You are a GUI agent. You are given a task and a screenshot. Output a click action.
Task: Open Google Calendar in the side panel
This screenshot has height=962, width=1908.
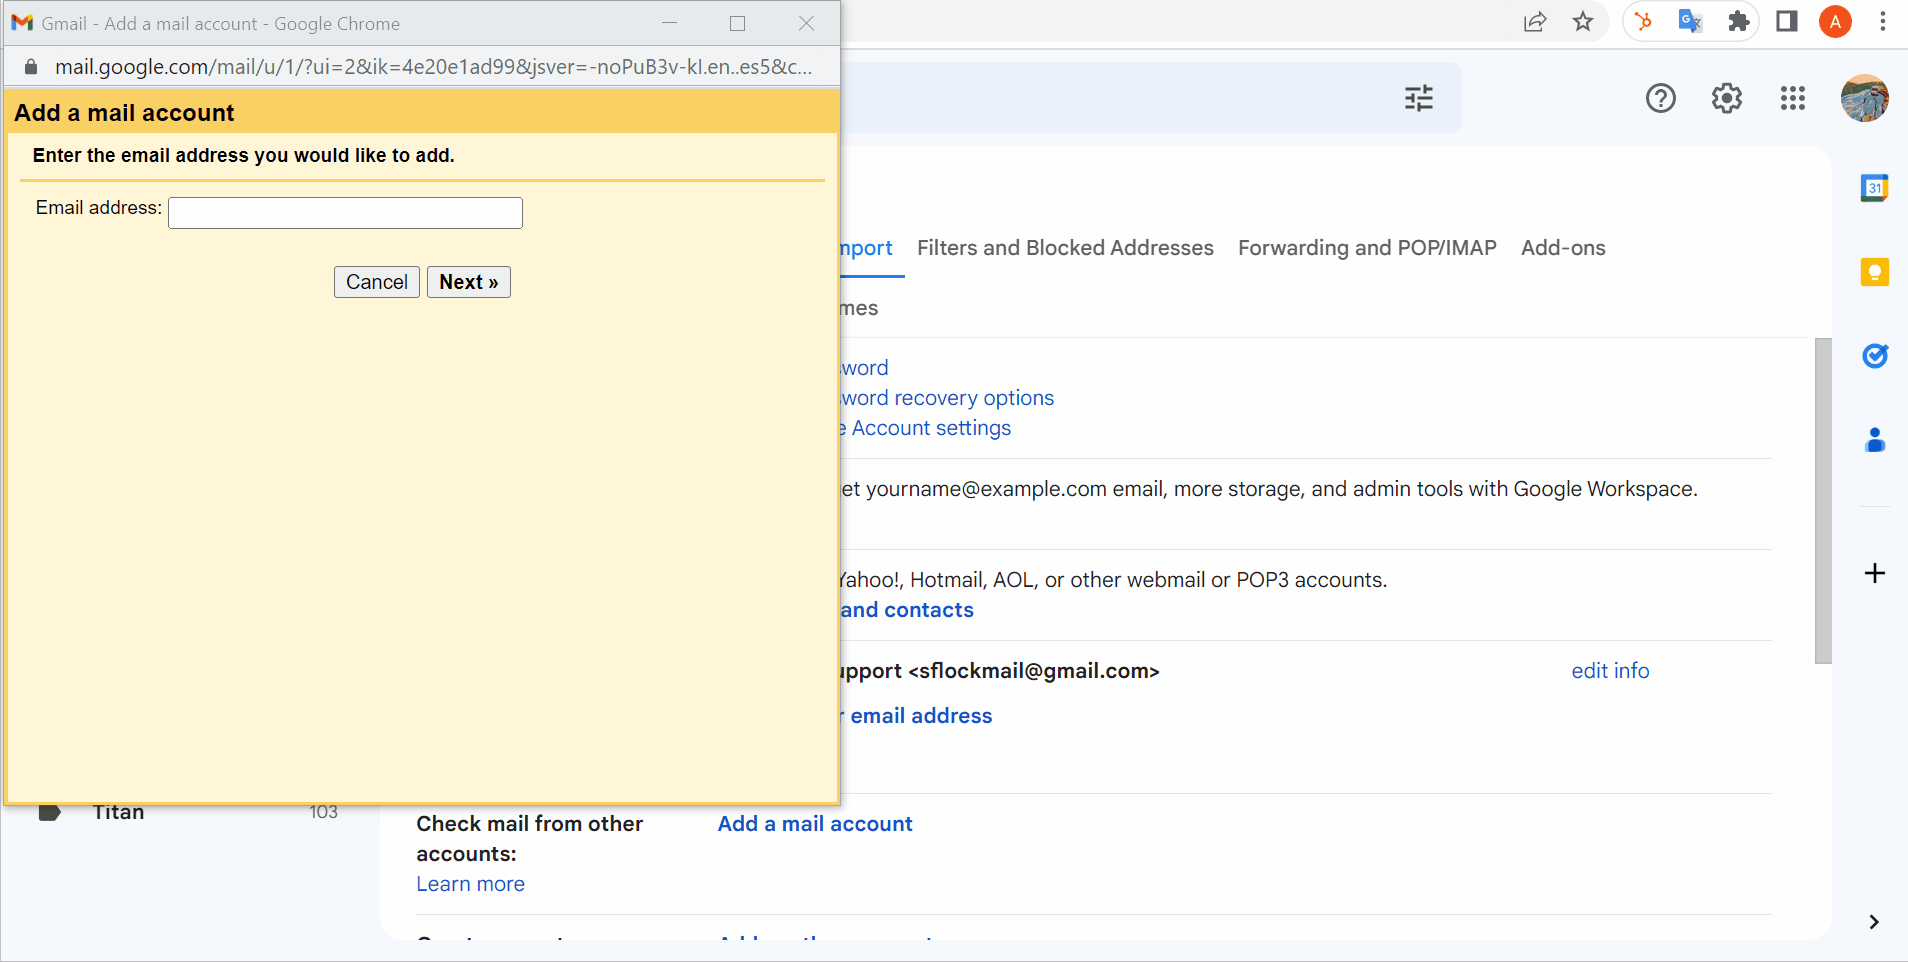(1875, 188)
